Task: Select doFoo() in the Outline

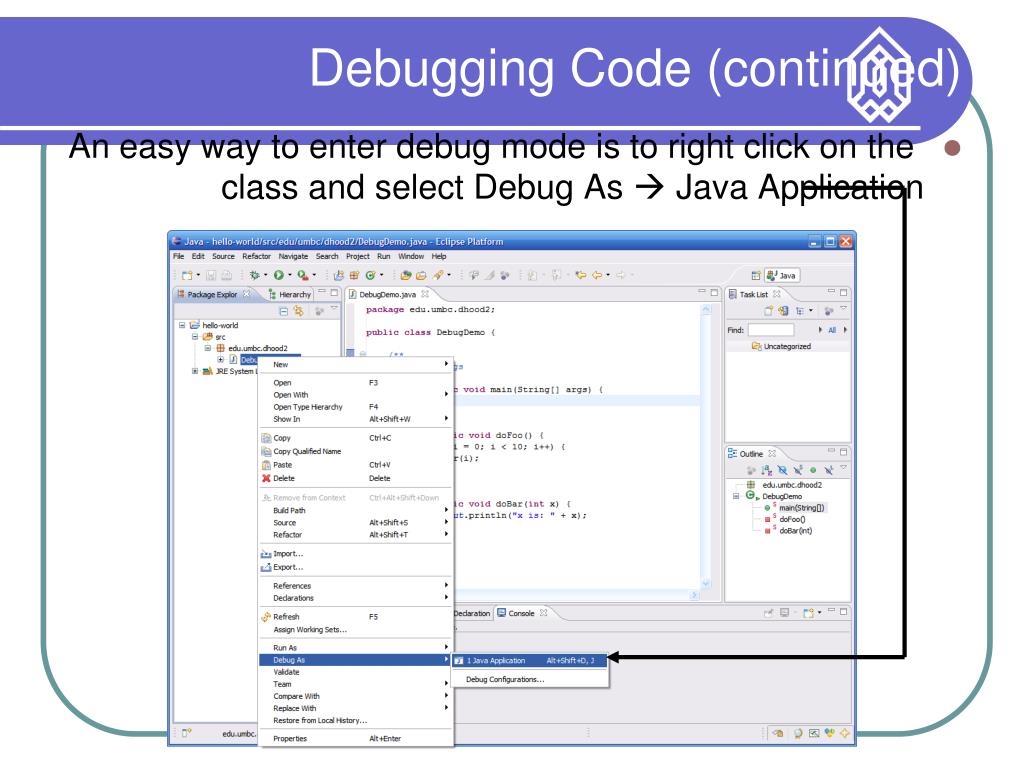Action: pos(792,520)
